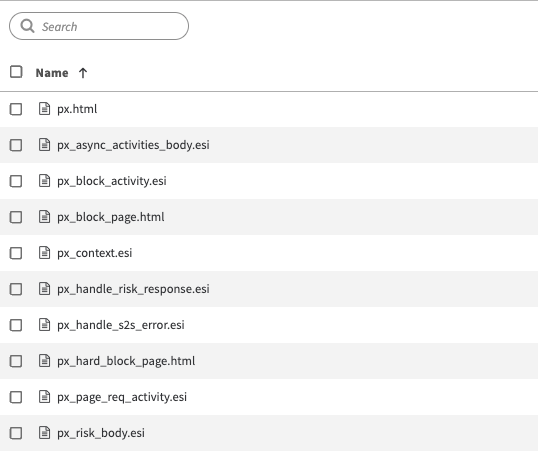Screen dimensions: 538x460
Task: Focus the Search input field
Action: 99,26
